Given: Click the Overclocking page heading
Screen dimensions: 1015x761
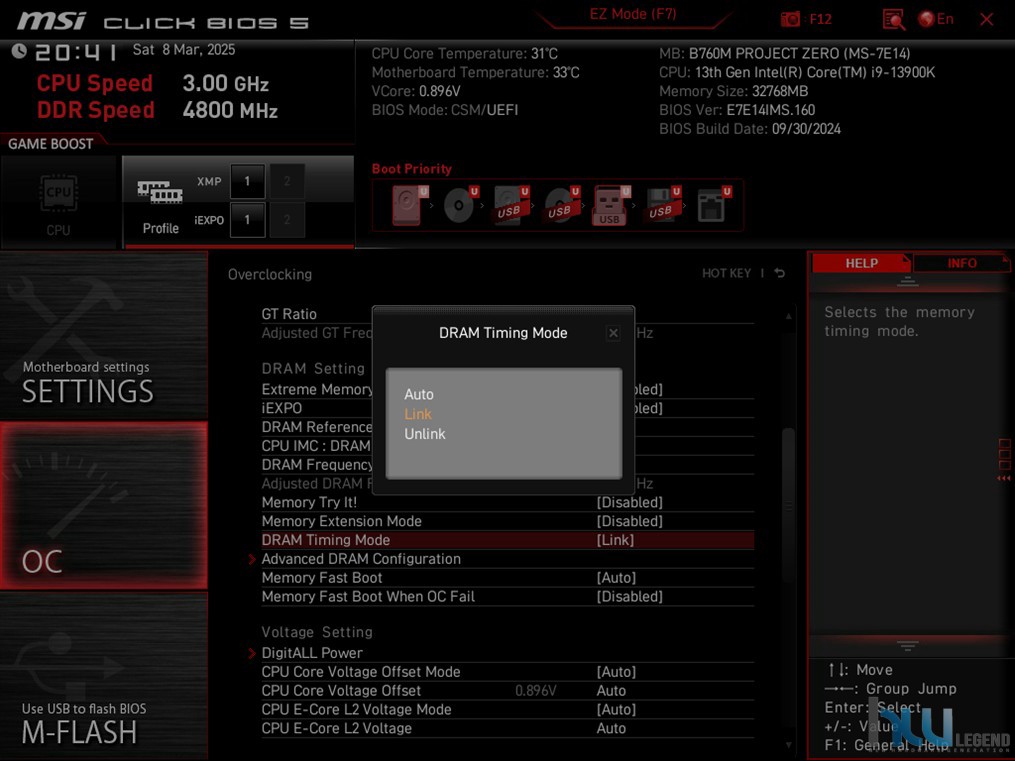Looking at the screenshot, I should point(270,274).
